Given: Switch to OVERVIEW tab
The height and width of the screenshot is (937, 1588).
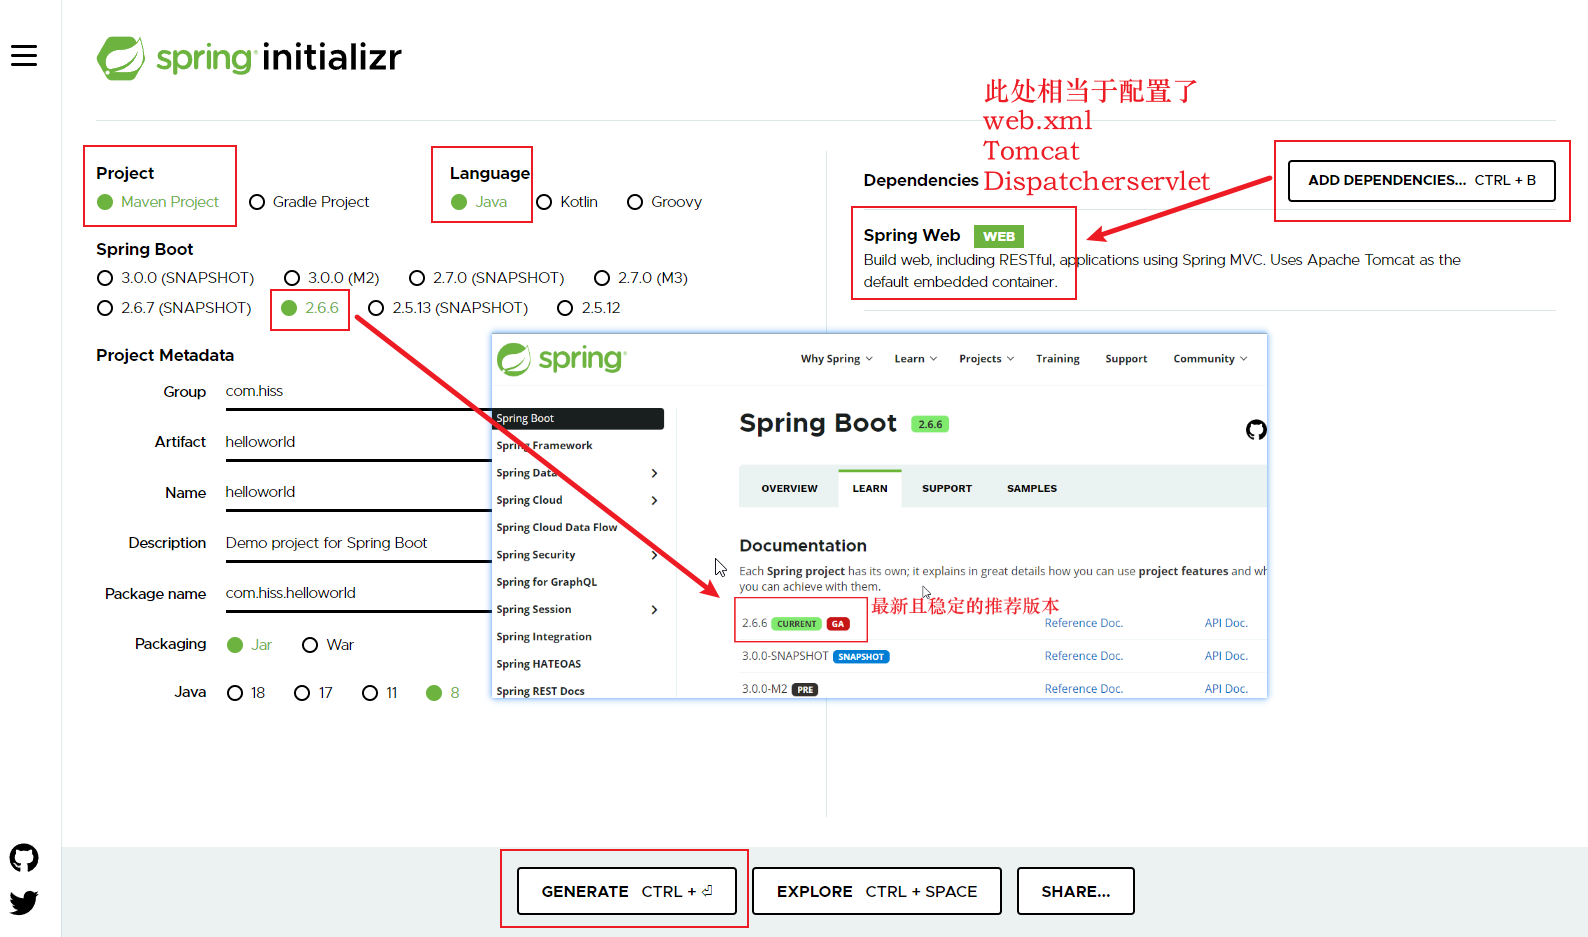Looking at the screenshot, I should [789, 489].
